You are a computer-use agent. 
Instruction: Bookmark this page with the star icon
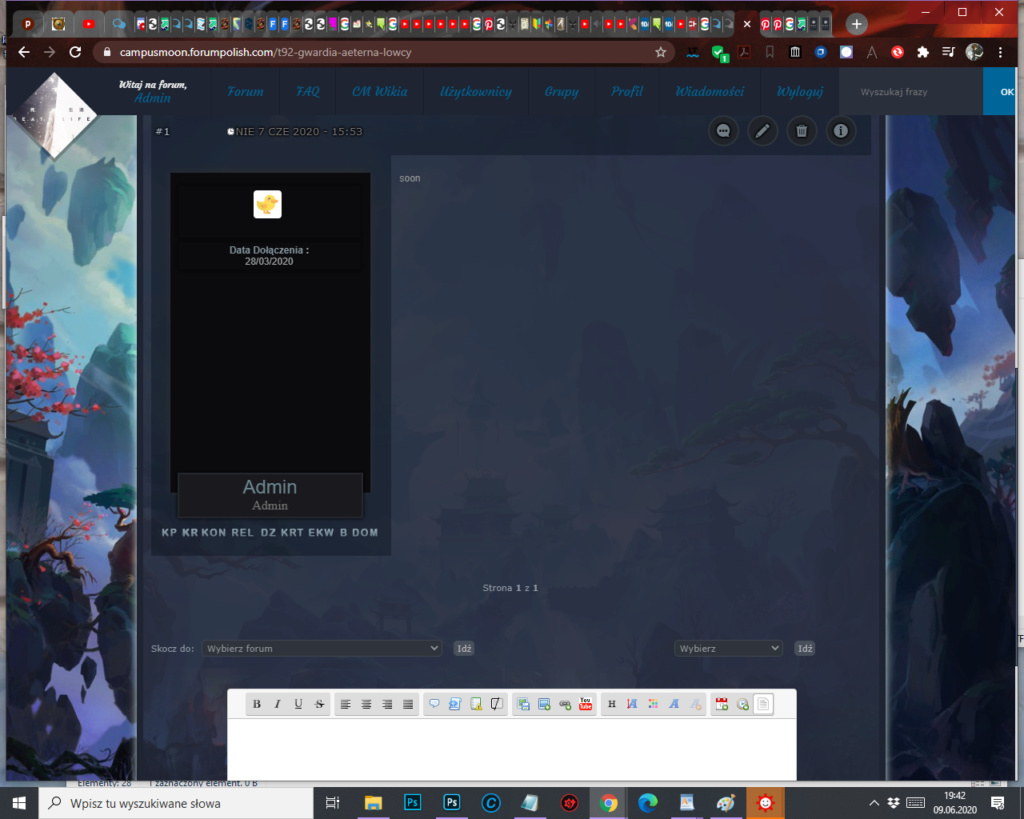(660, 52)
